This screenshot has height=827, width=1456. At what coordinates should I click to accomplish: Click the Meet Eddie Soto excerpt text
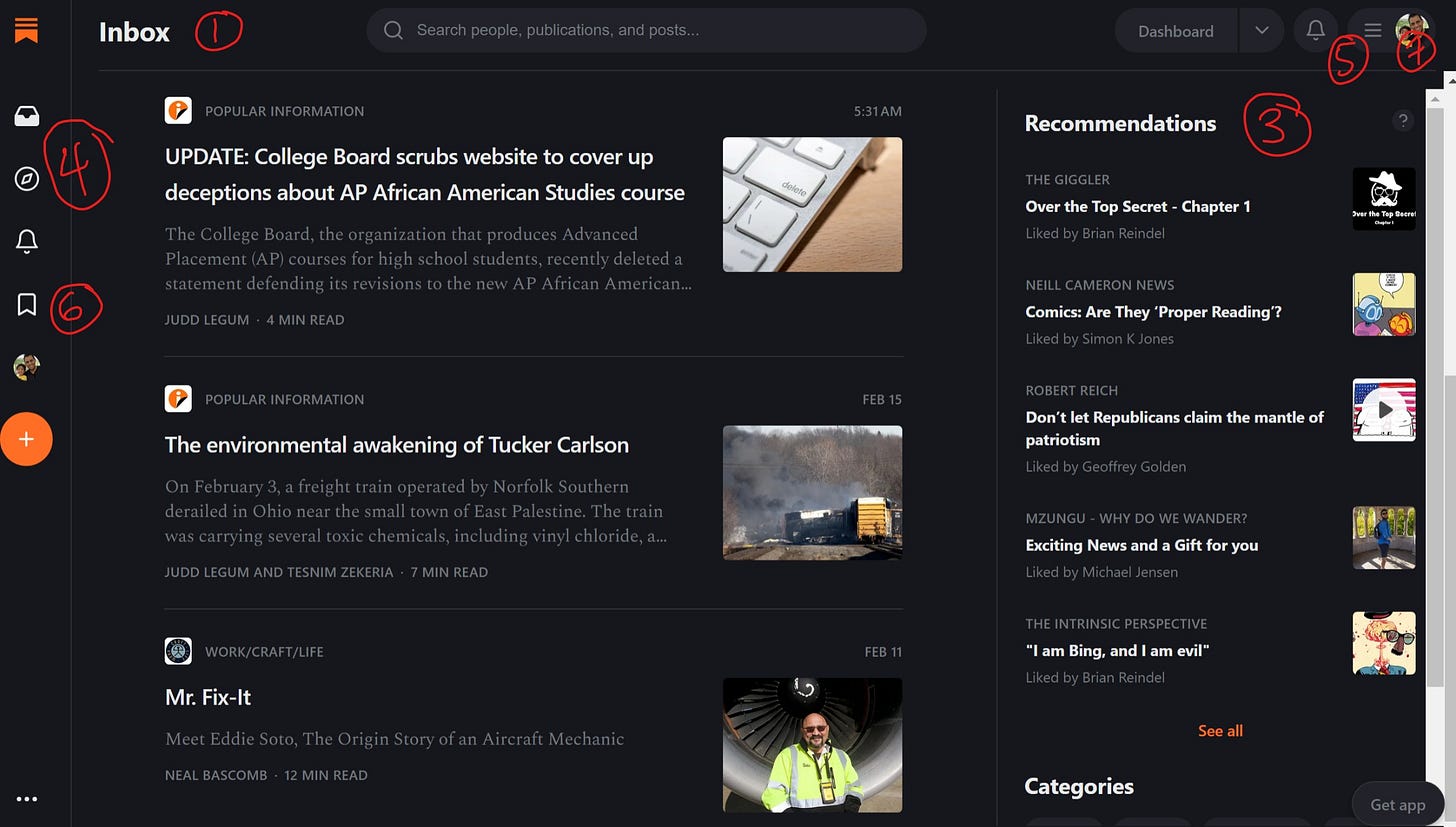point(394,739)
